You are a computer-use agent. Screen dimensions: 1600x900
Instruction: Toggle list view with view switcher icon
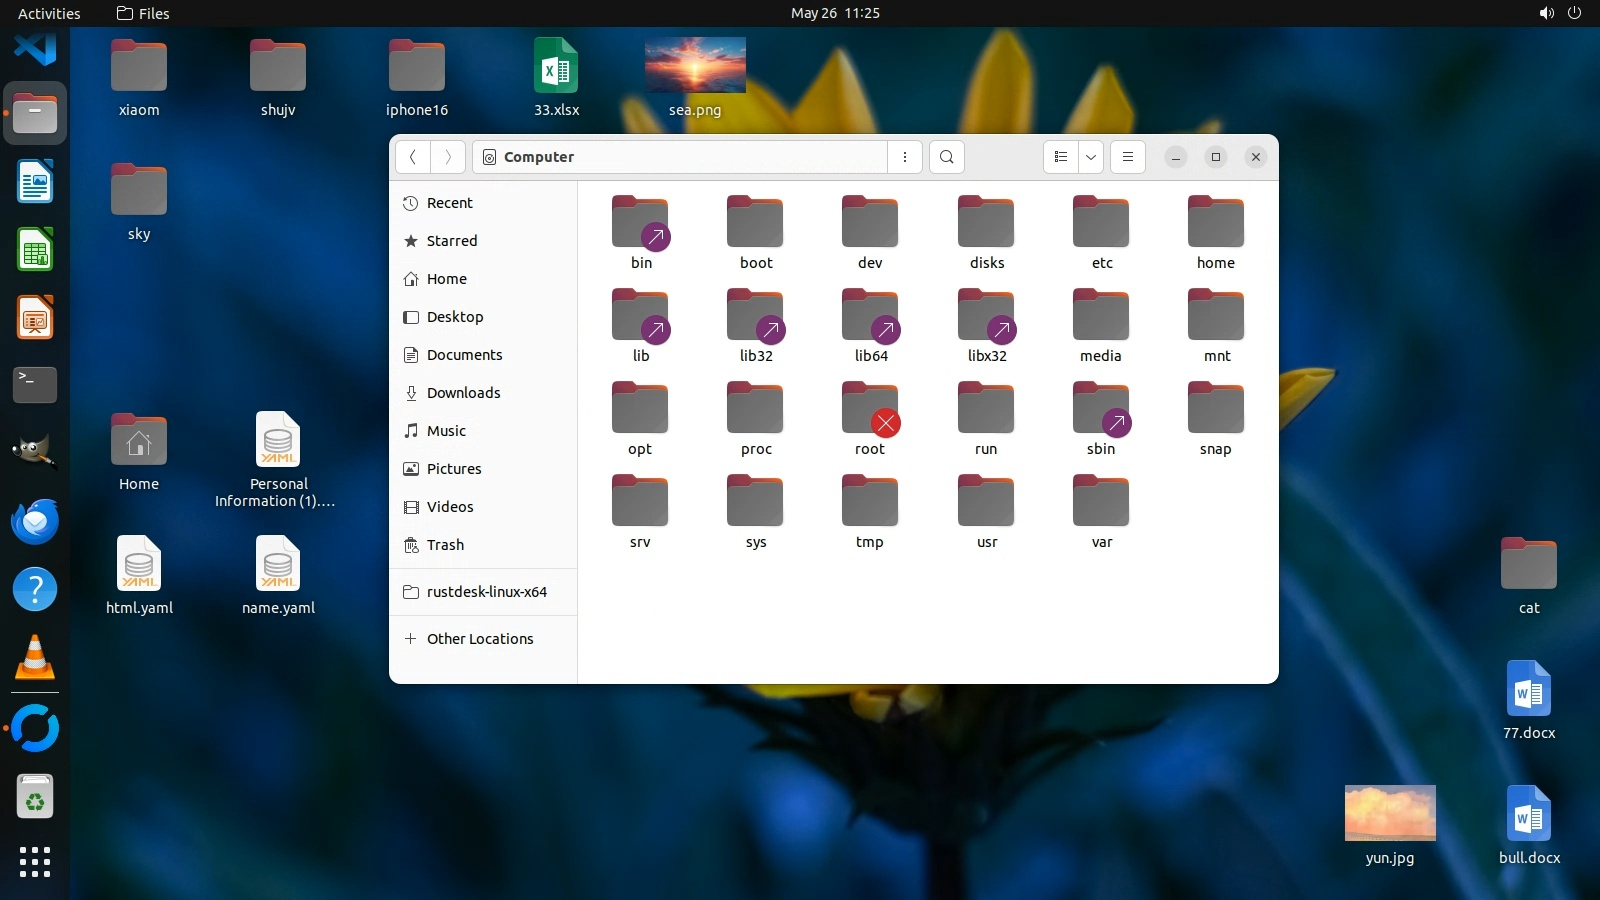(1061, 157)
